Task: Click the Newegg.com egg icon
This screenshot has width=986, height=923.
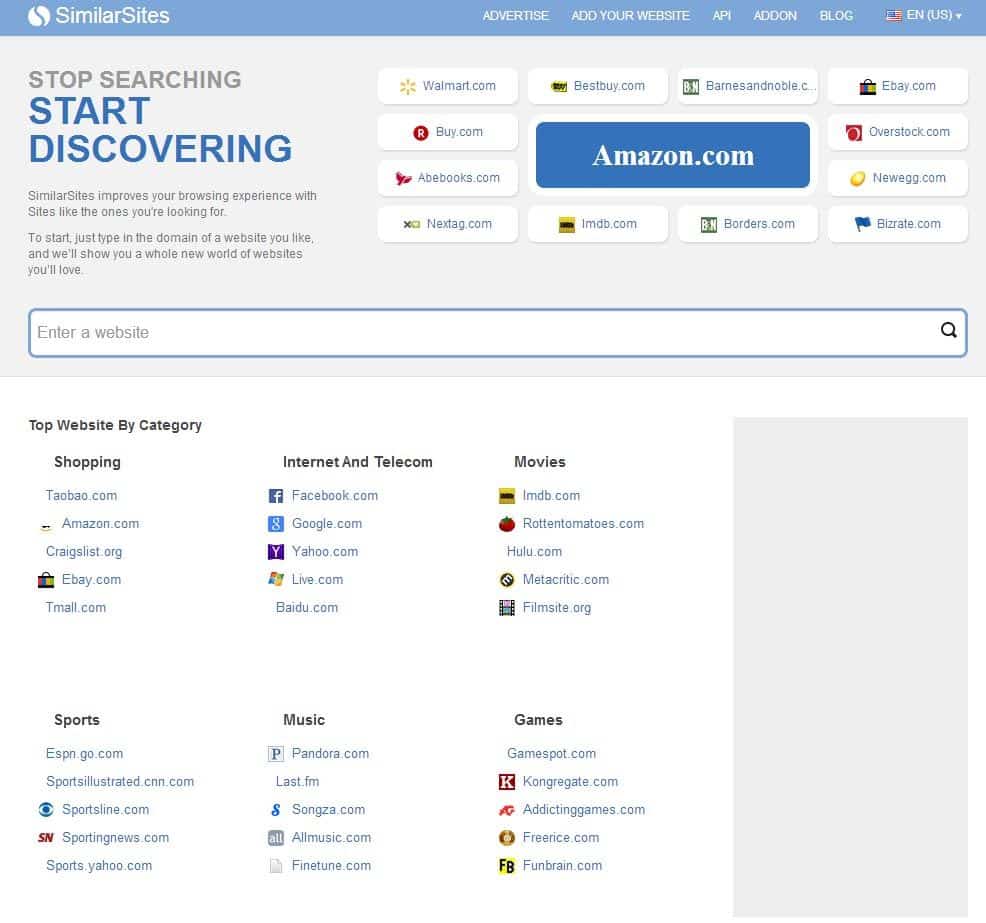Action: [857, 179]
